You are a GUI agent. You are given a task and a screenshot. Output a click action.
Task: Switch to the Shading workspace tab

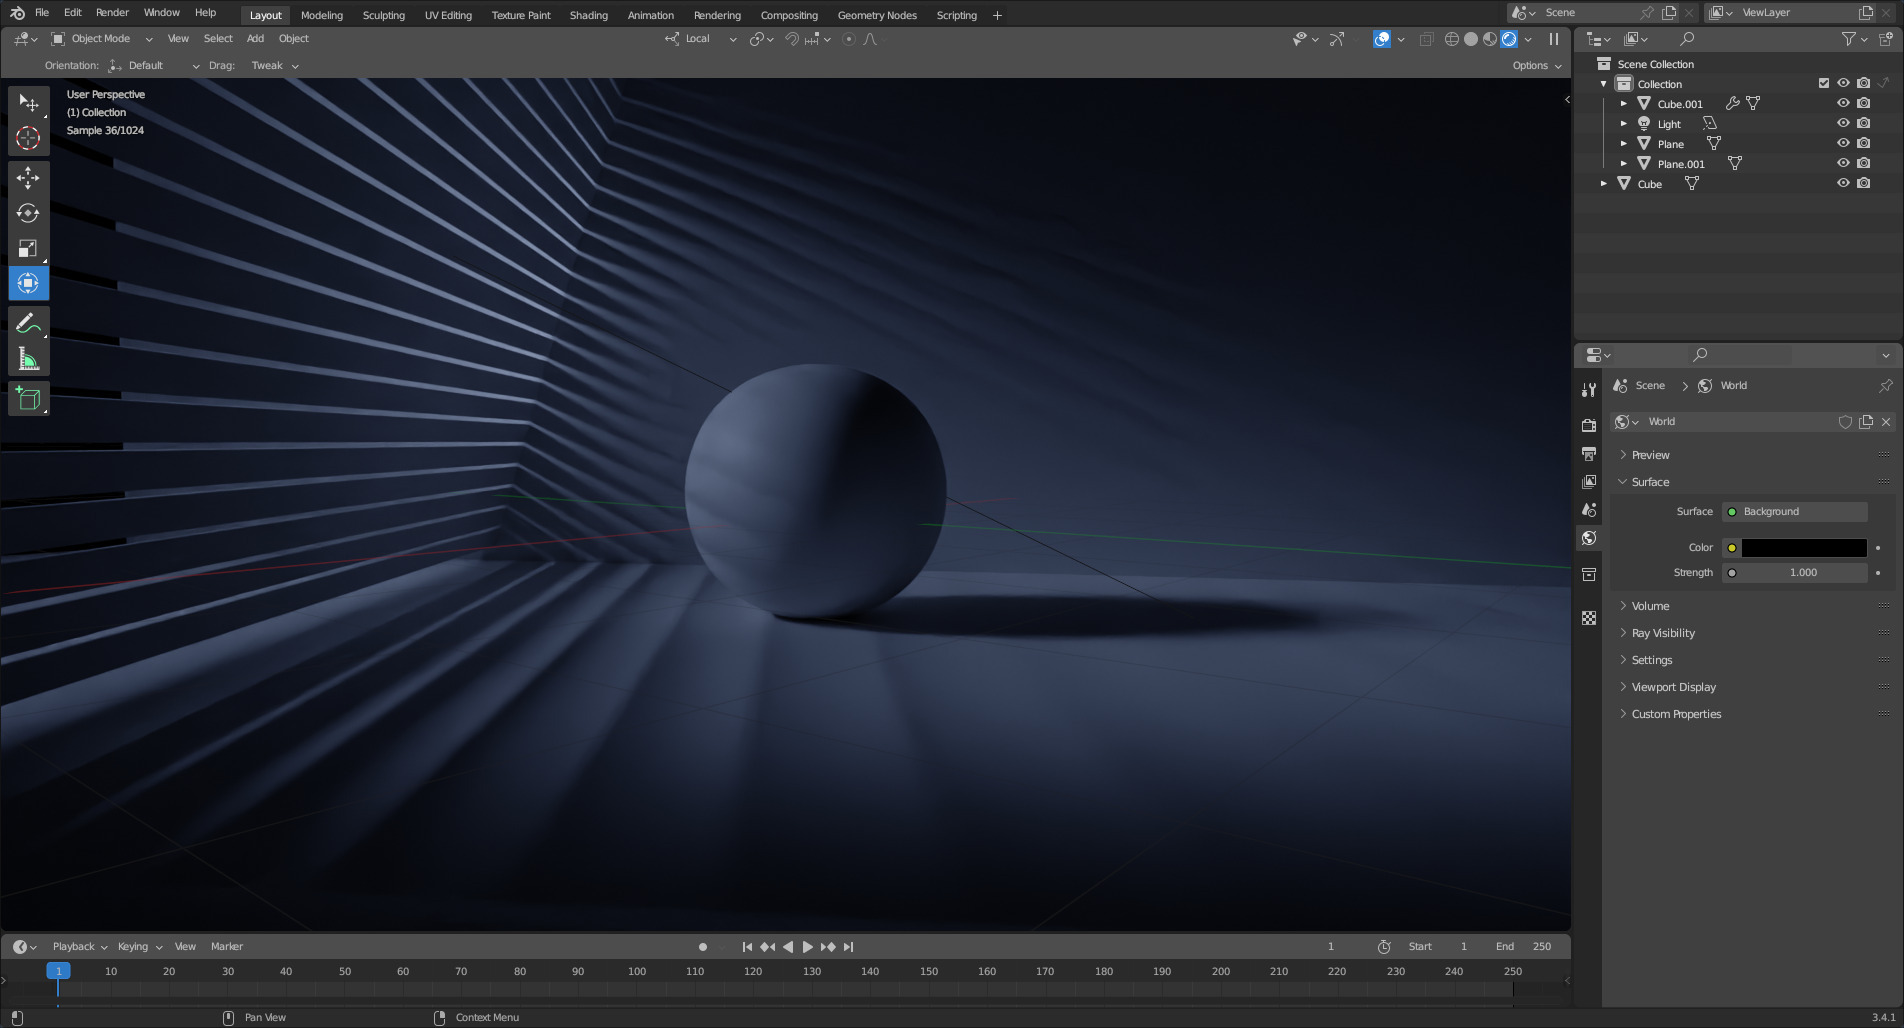588,15
